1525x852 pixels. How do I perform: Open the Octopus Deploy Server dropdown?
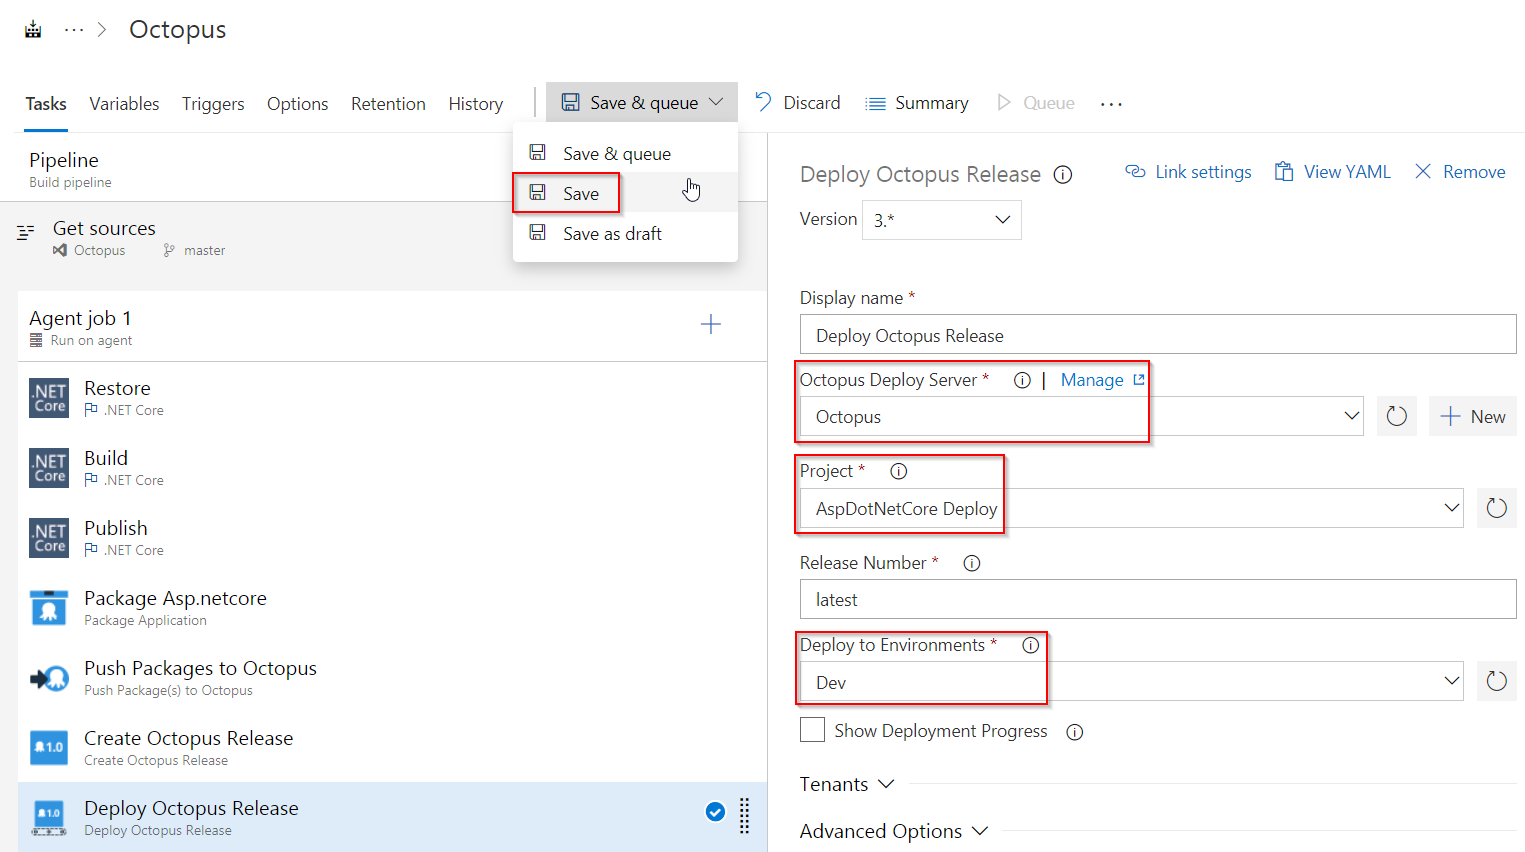pyautogui.click(x=1083, y=417)
